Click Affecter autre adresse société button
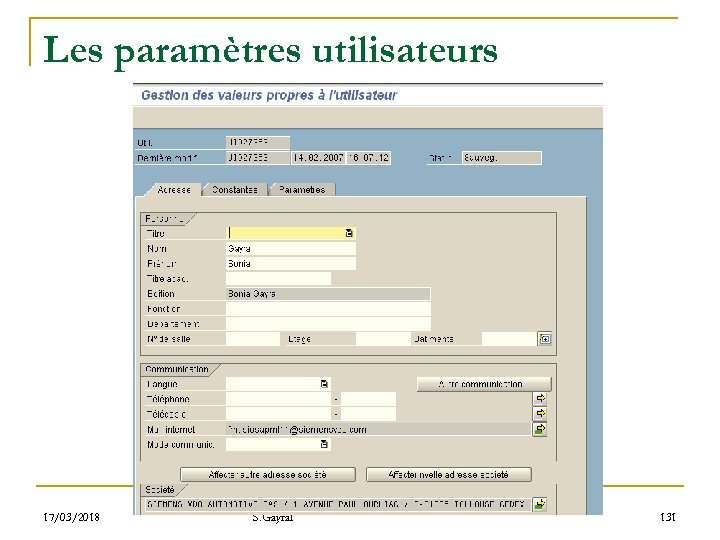720x540 pixels. tap(268, 474)
